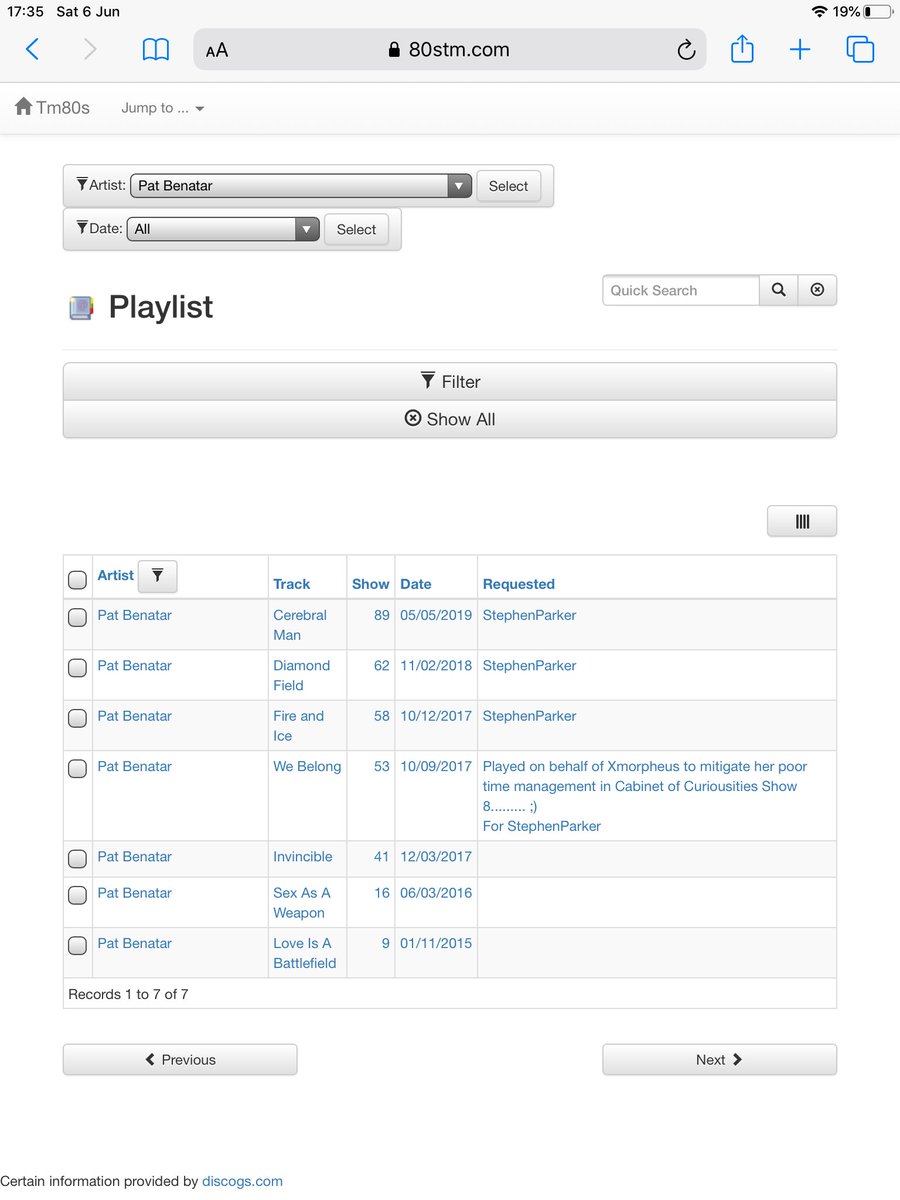Check the Love Is A Battlefield row checkbox
The height and width of the screenshot is (1200, 900).
[77, 945]
